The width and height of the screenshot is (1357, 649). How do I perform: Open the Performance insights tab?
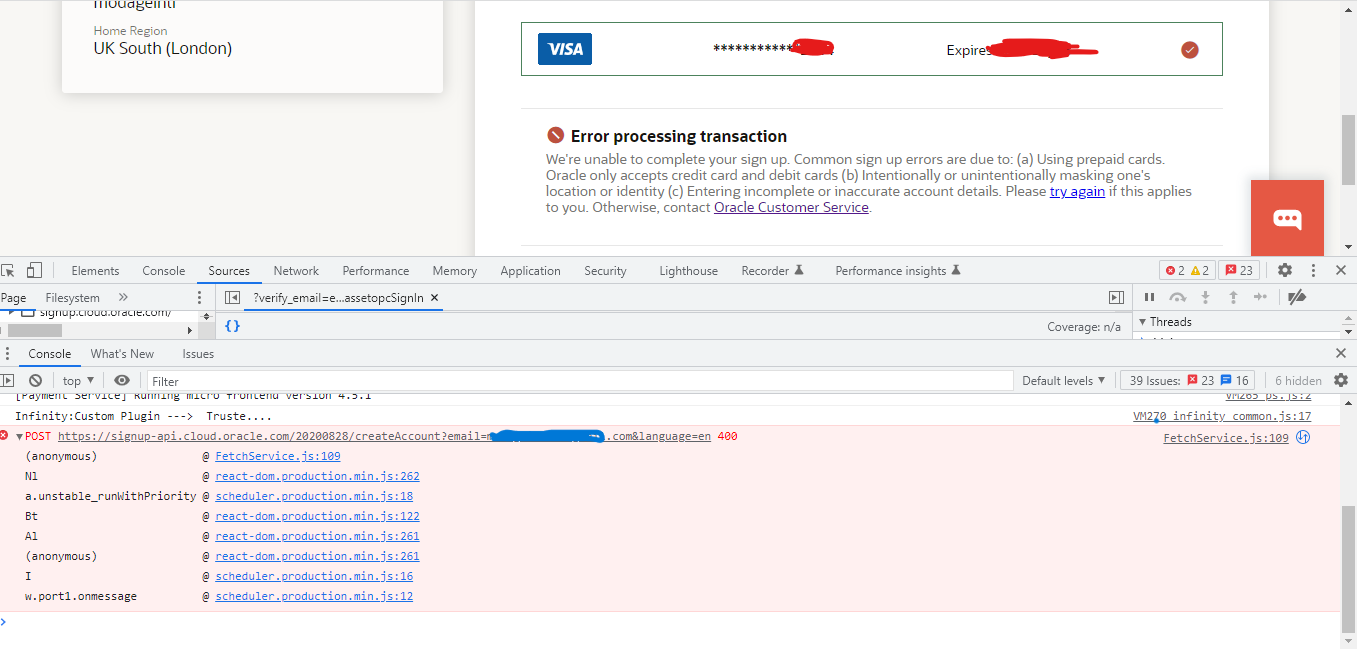pos(897,270)
